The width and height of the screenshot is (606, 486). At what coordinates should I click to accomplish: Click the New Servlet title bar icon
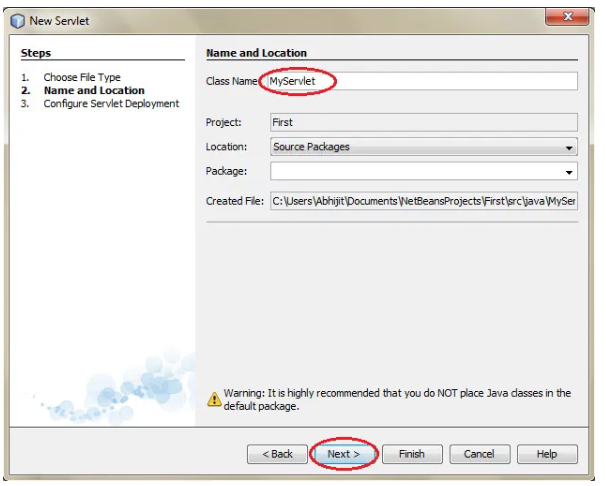(17, 21)
